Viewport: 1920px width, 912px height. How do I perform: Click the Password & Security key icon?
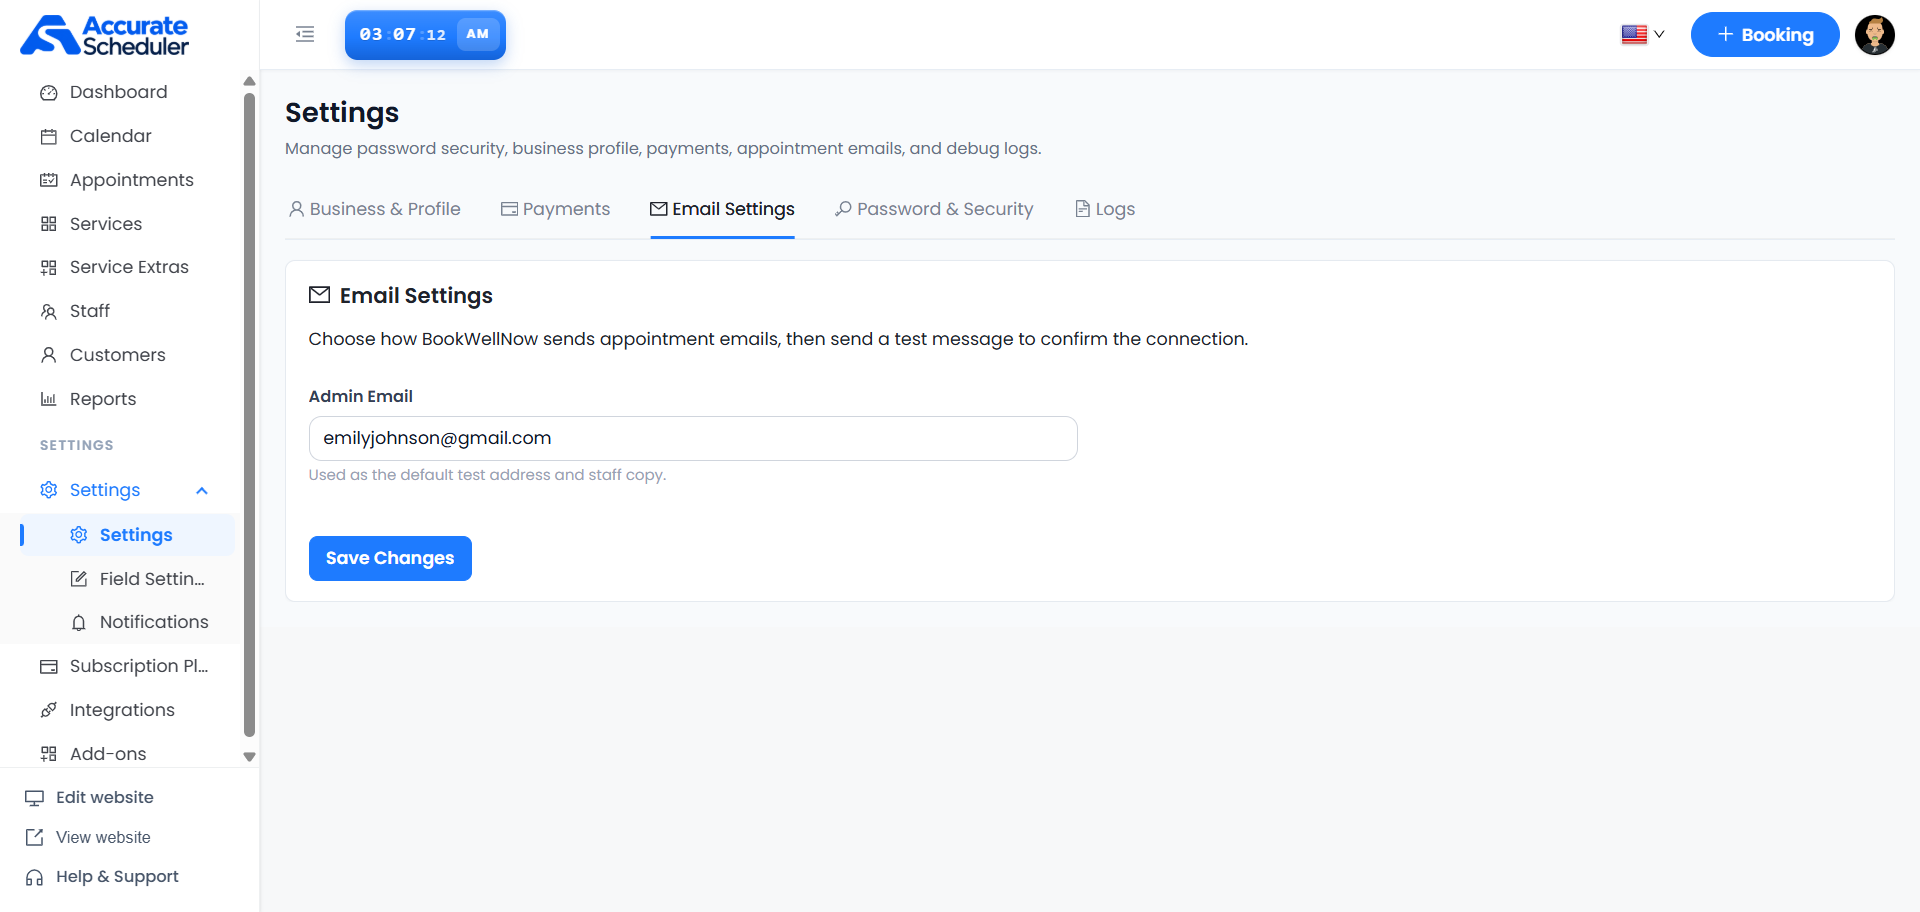(843, 209)
